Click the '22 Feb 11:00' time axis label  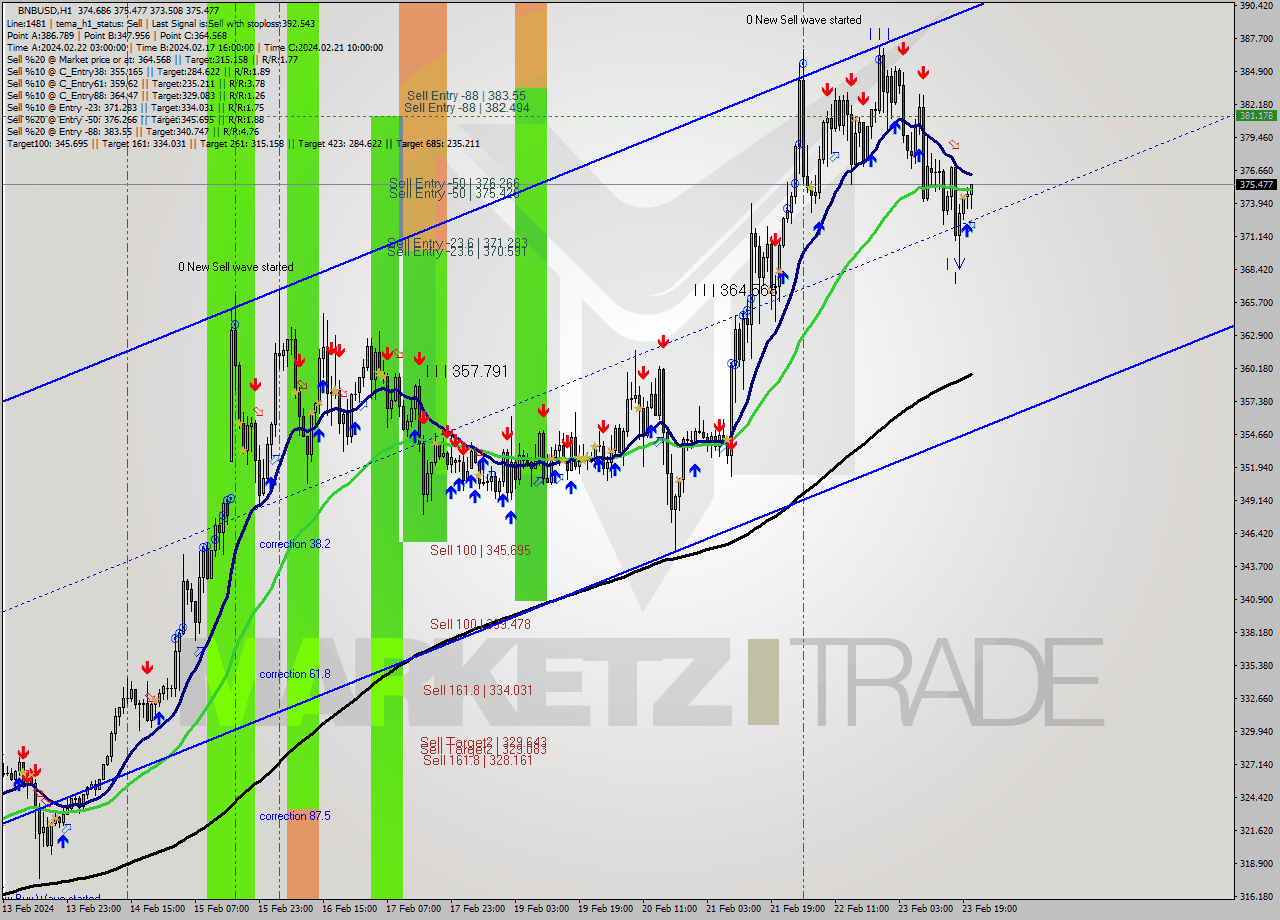[x=862, y=909]
